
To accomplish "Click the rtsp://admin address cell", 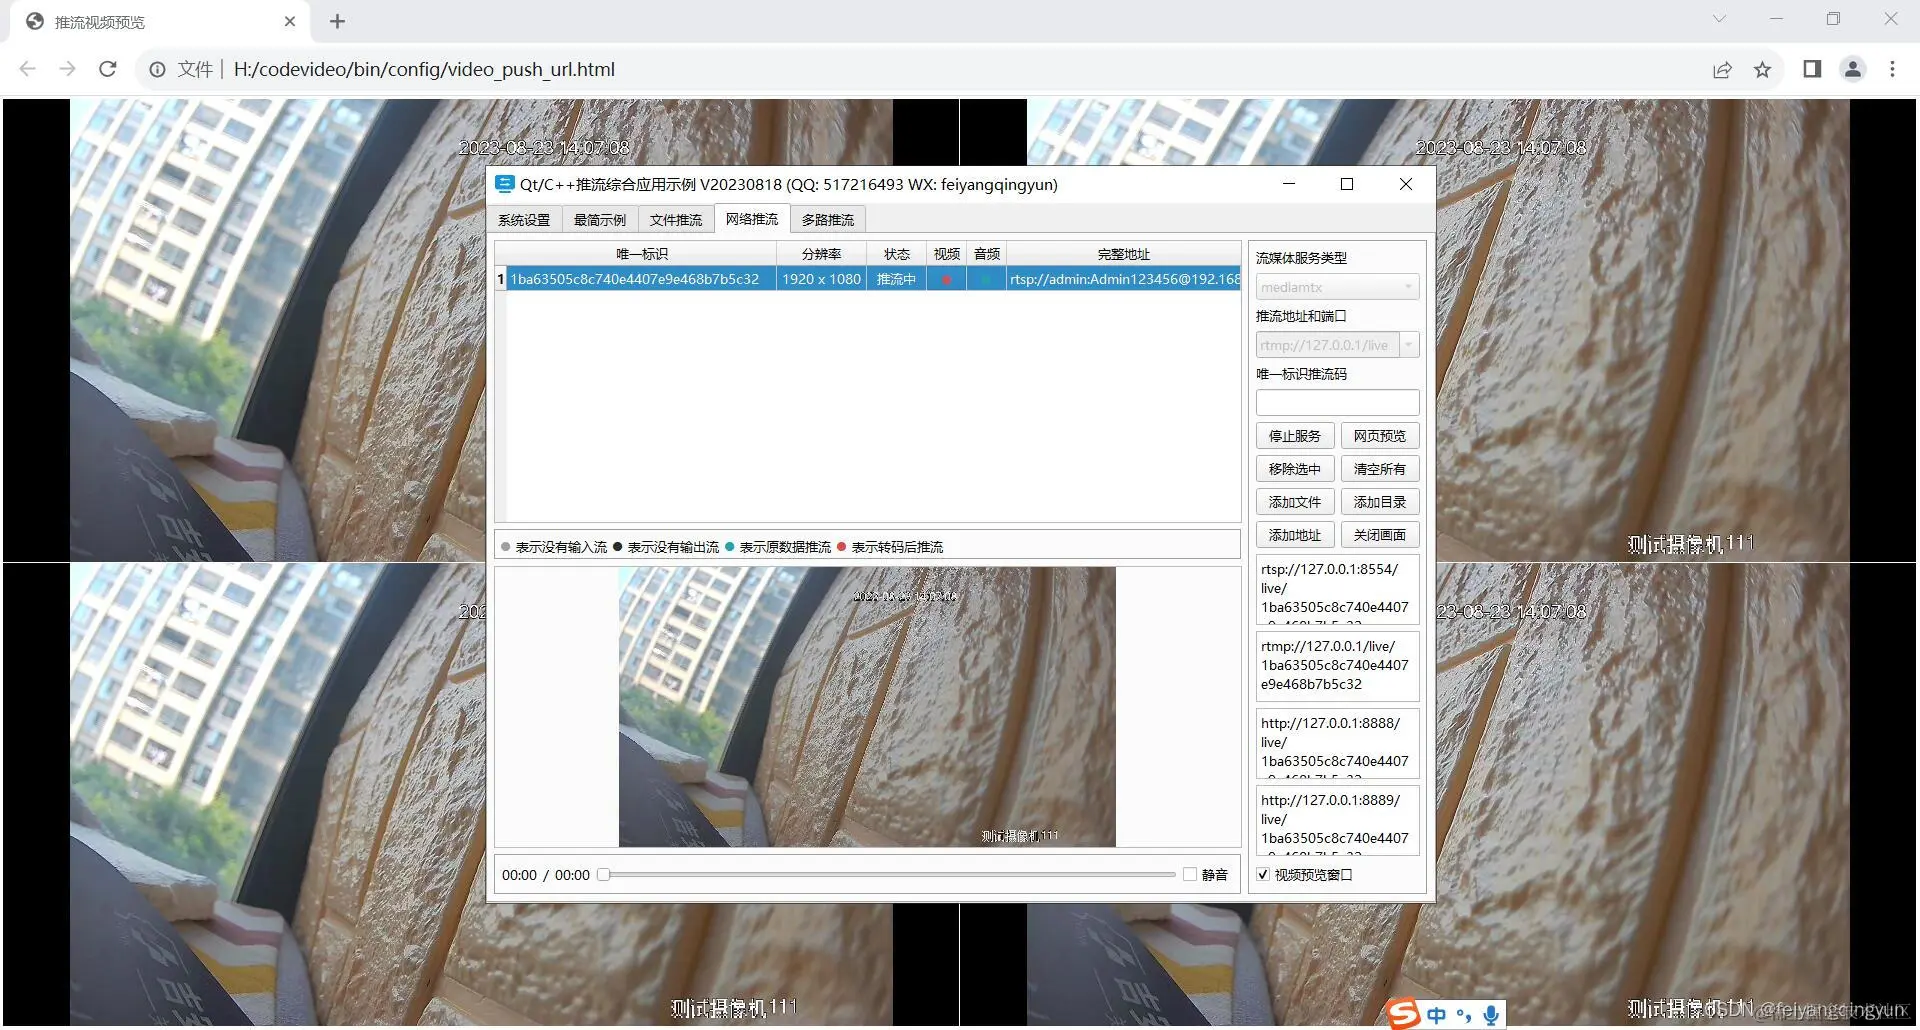I will pyautogui.click(x=1124, y=279).
